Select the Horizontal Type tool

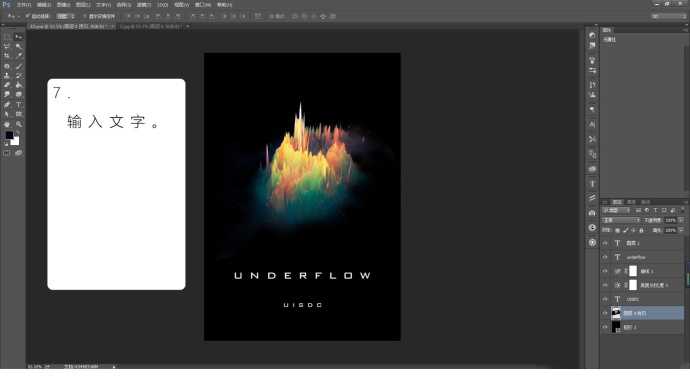pyautogui.click(x=18, y=105)
